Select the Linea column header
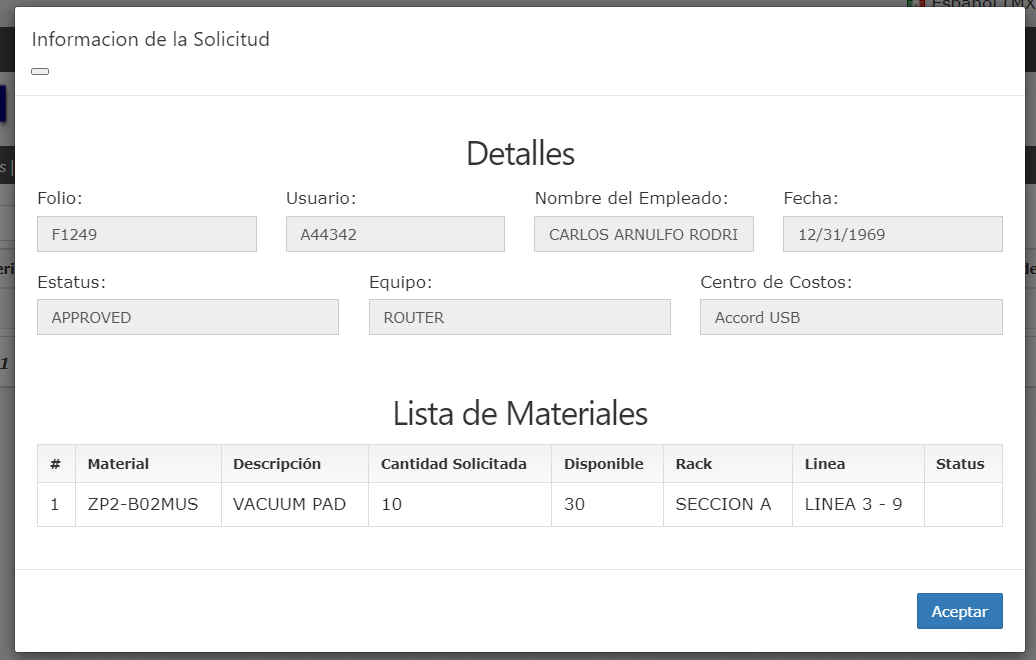 pos(825,464)
